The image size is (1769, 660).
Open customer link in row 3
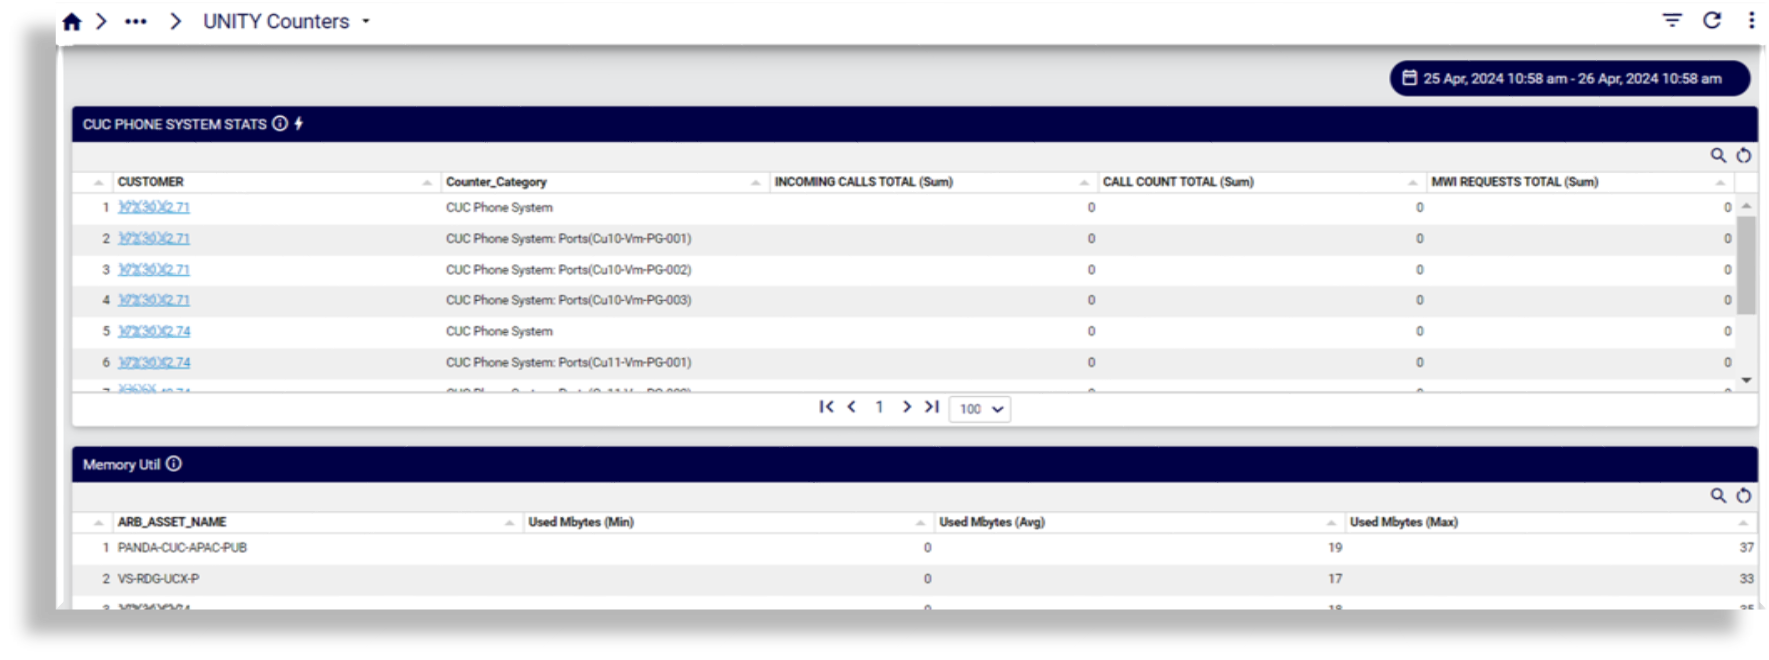(x=154, y=269)
